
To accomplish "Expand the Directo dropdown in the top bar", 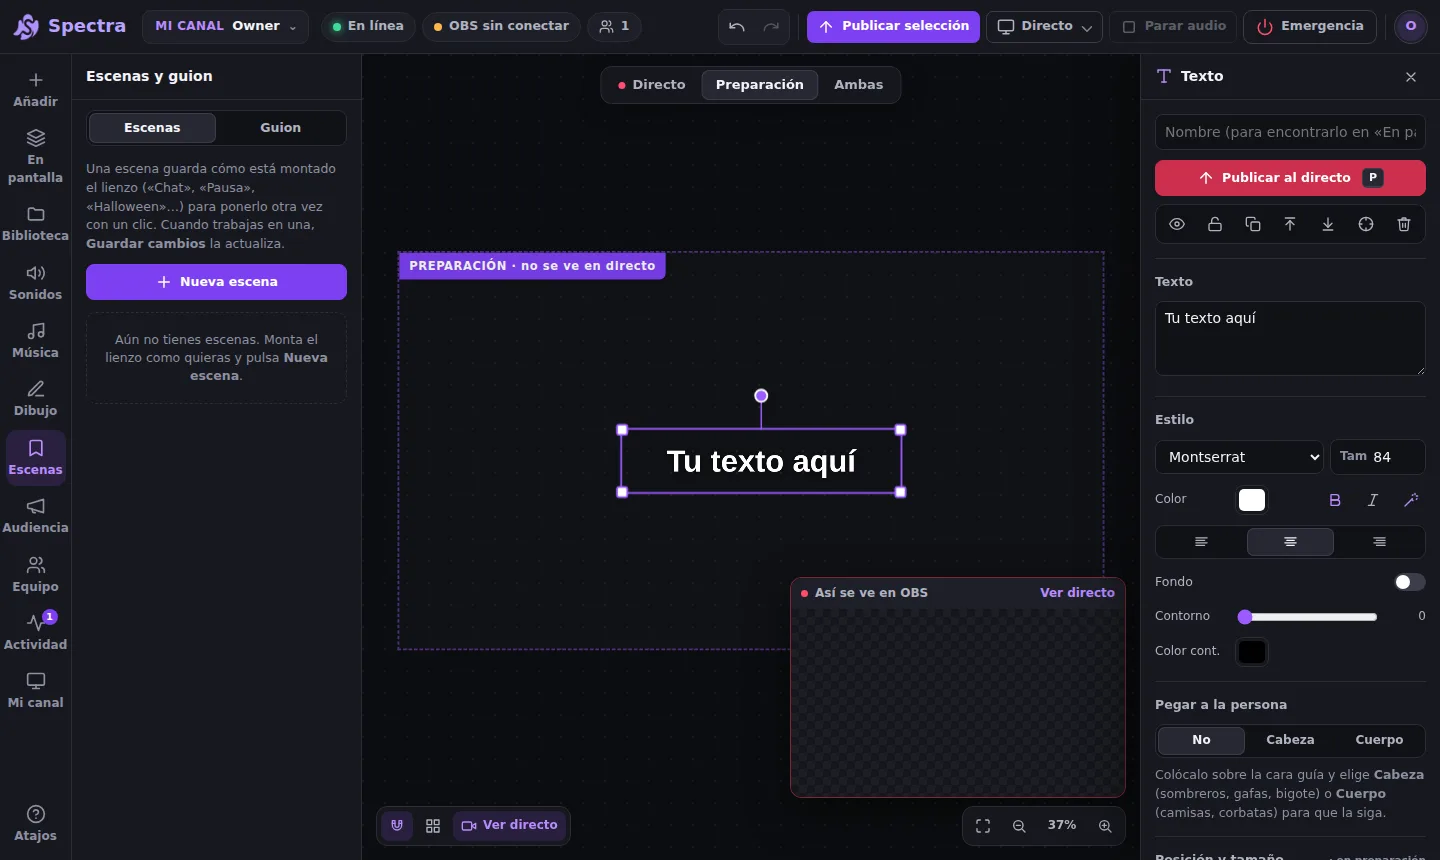I will pyautogui.click(x=1044, y=27).
